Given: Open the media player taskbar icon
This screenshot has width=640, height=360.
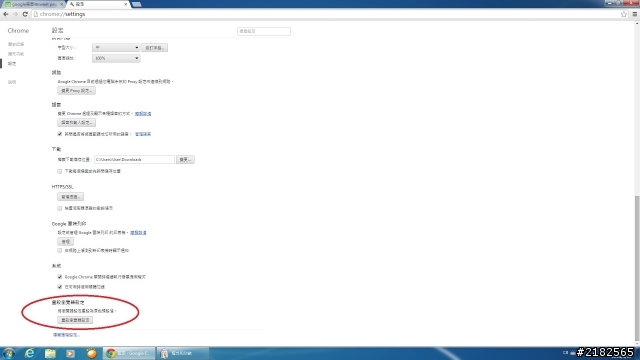Looking at the screenshot, I should [71, 353].
